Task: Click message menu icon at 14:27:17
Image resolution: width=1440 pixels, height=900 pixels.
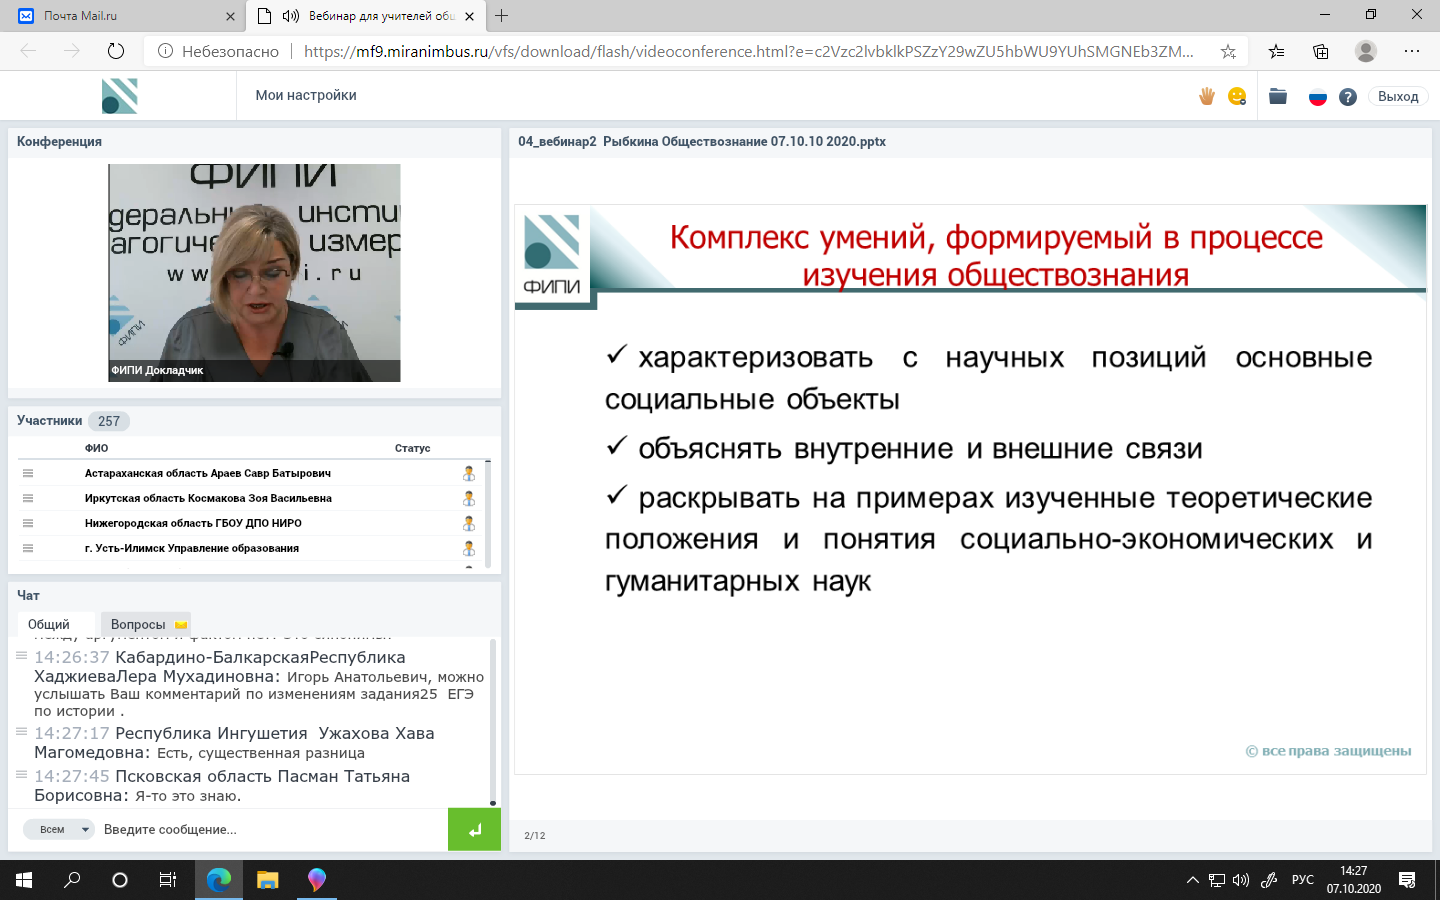Action: pyautogui.click(x=21, y=732)
